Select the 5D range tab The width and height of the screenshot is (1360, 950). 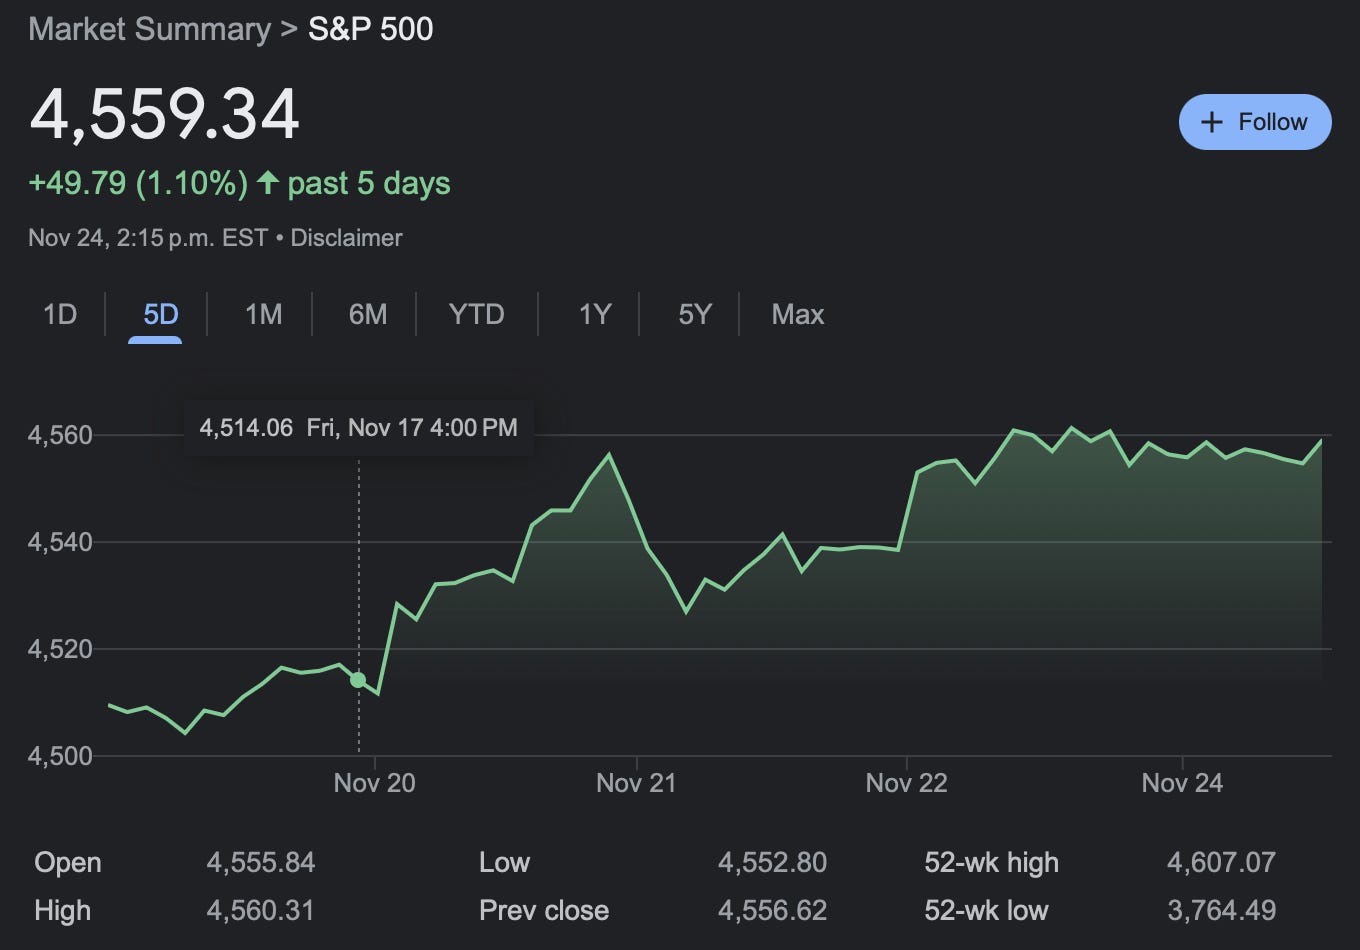point(160,314)
